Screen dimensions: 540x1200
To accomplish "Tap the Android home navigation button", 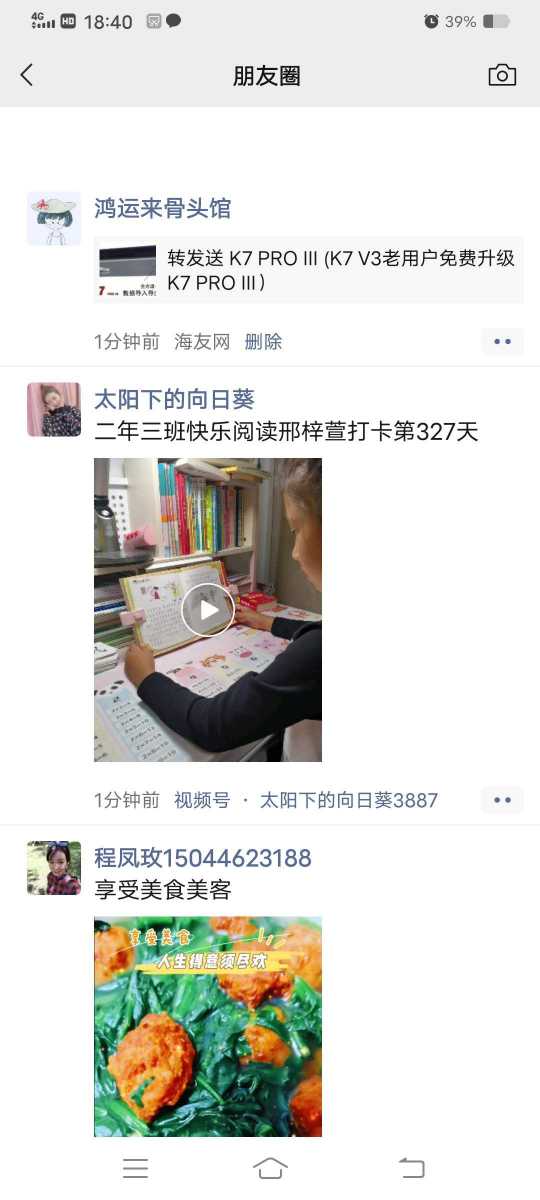I will 270,1168.
